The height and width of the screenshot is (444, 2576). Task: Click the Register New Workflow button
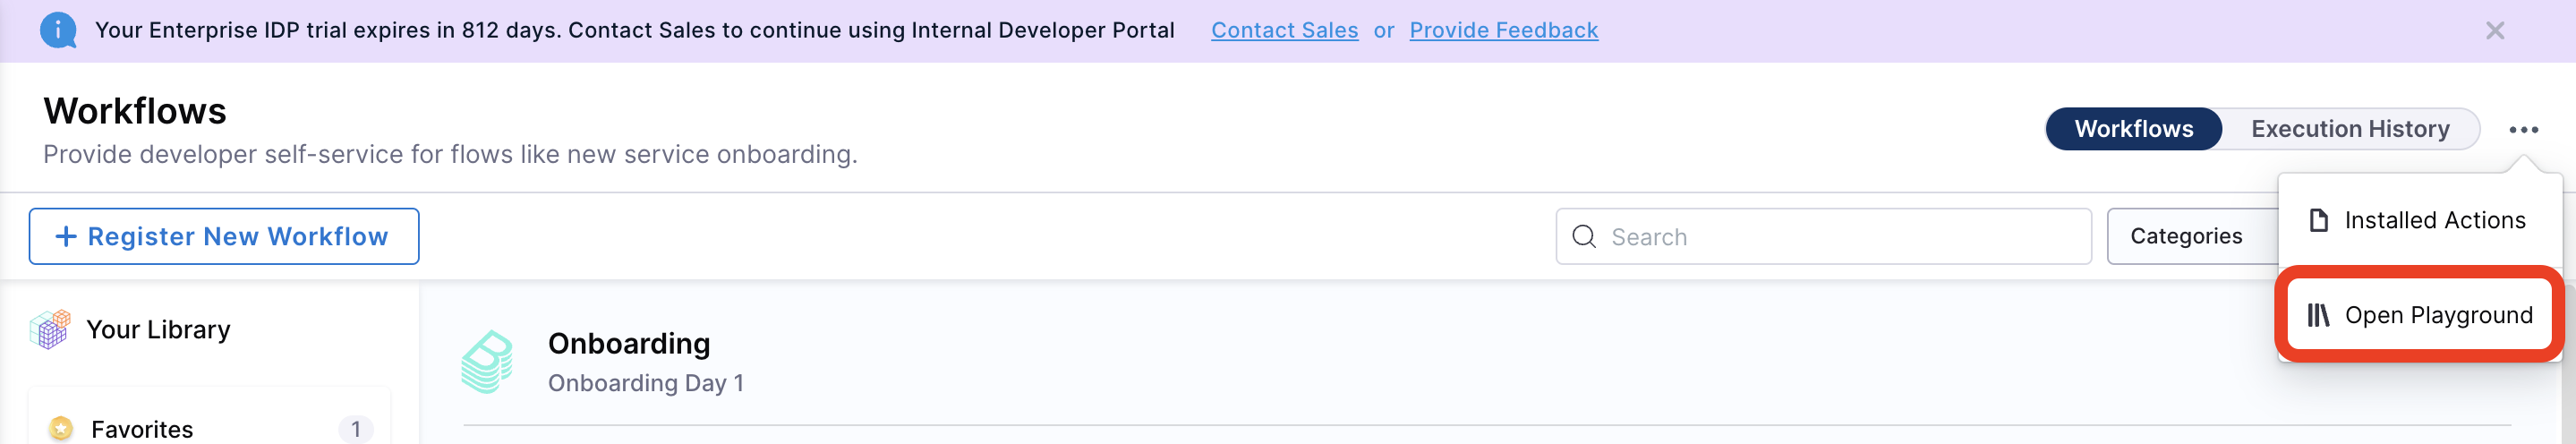pyautogui.click(x=224, y=236)
